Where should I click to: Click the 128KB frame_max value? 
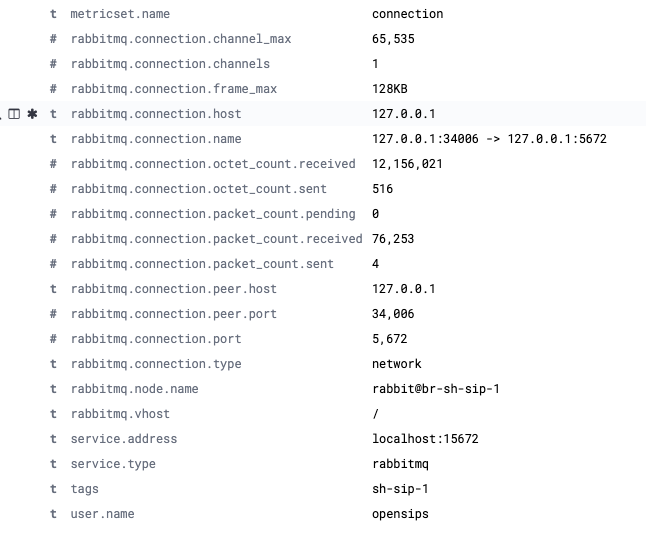[389, 89]
